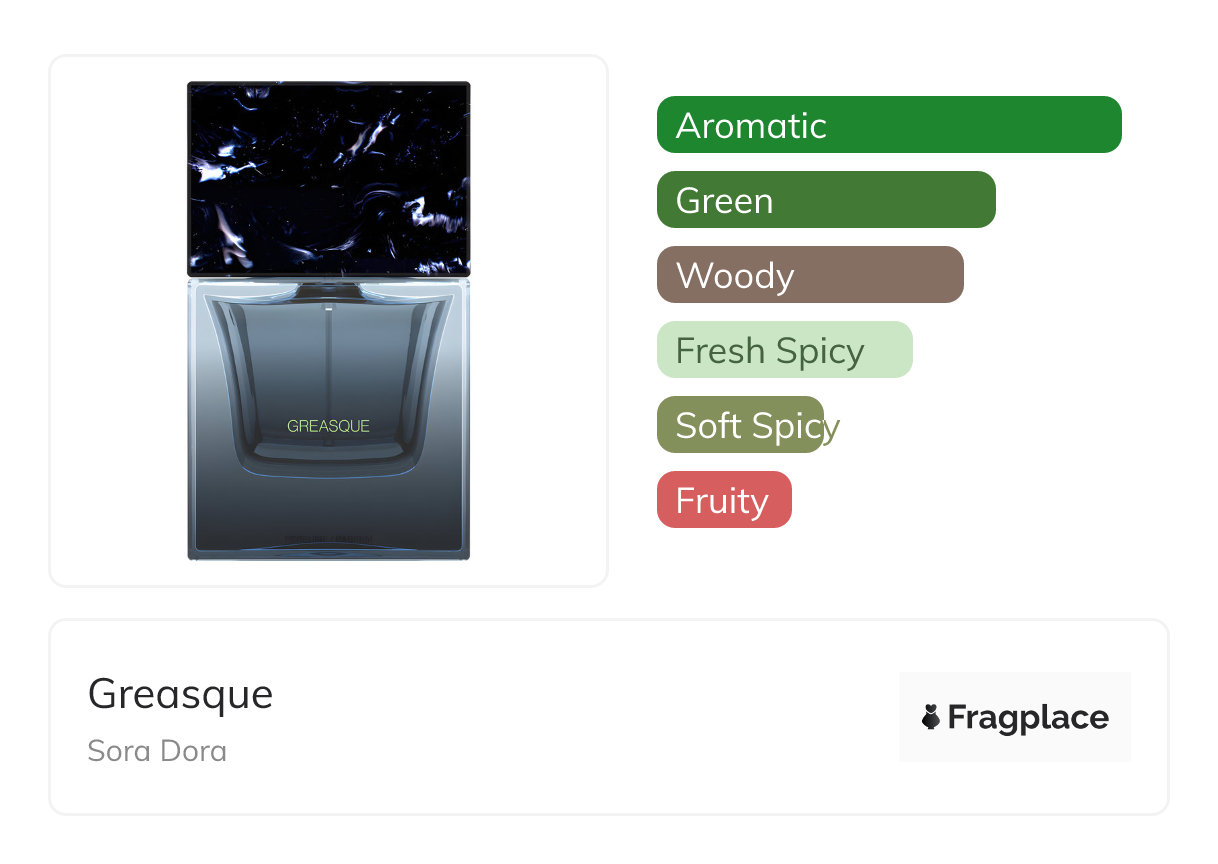The width and height of the screenshot is (1218, 864).
Task: Select the Aromatic accord bar
Action: [888, 125]
